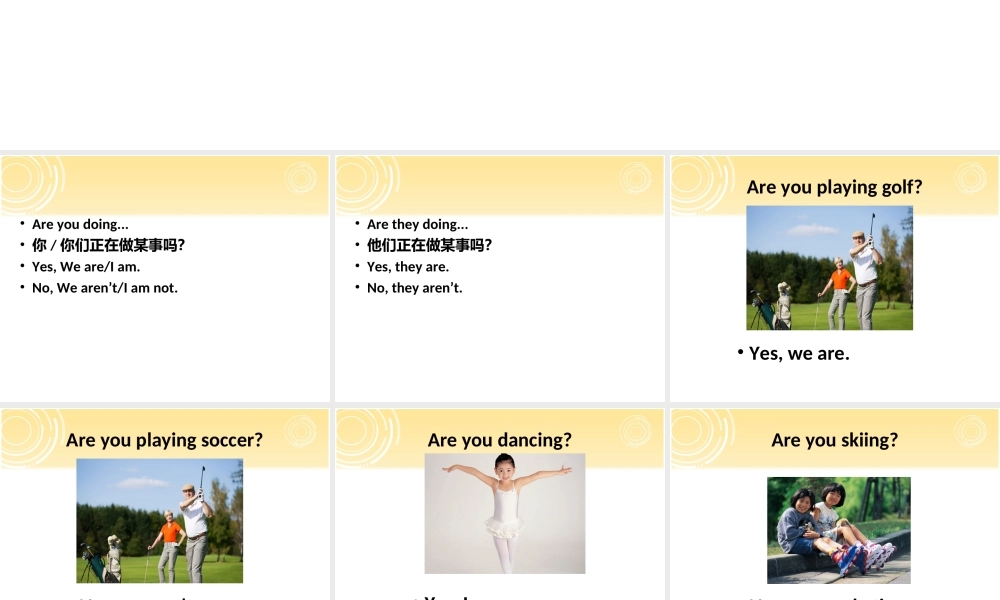Click the ballet dancer image
Viewport: 1000px width, 600px height.
[504, 513]
